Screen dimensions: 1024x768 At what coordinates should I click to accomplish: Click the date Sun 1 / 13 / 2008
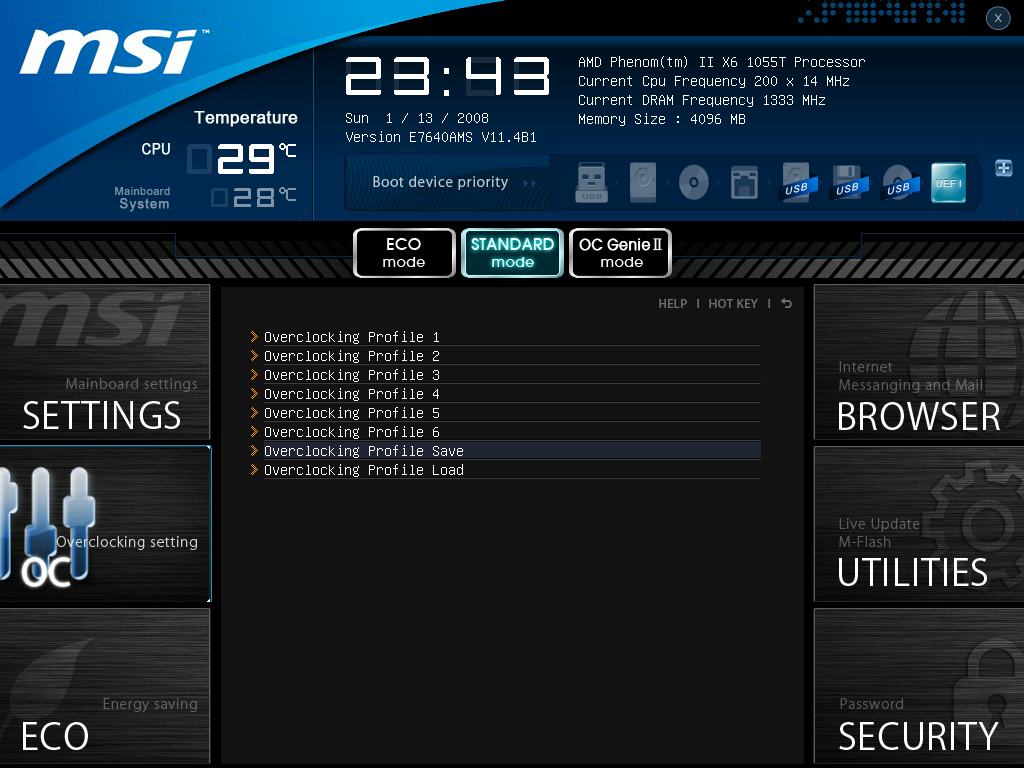click(x=417, y=118)
